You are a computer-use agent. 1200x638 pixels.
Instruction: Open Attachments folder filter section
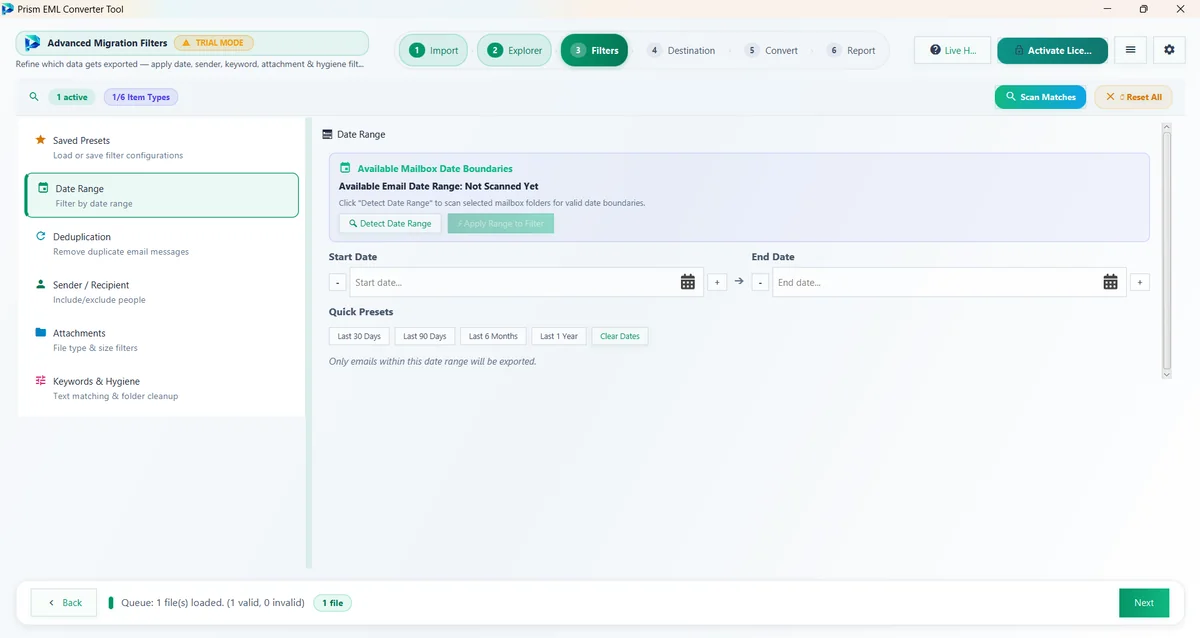click(x=161, y=340)
